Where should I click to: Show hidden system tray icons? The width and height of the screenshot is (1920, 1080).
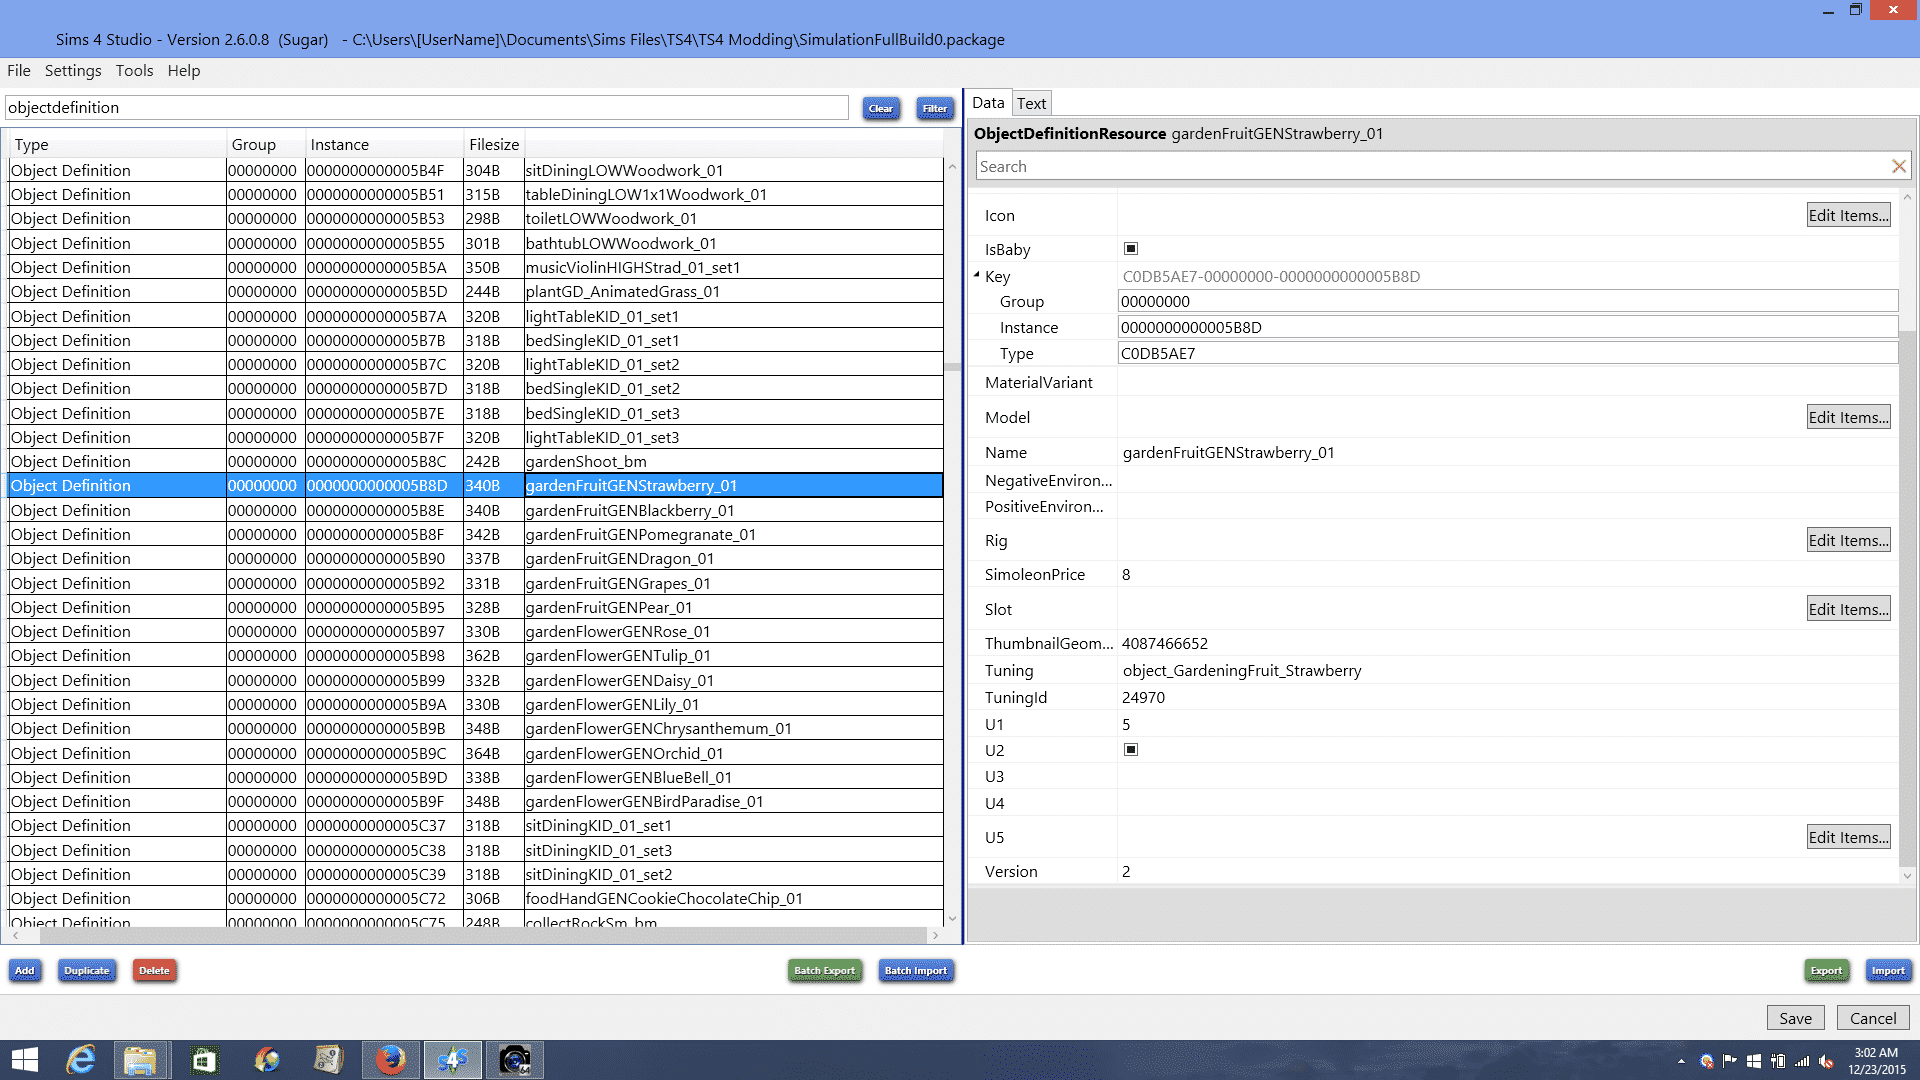pos(1681,1061)
